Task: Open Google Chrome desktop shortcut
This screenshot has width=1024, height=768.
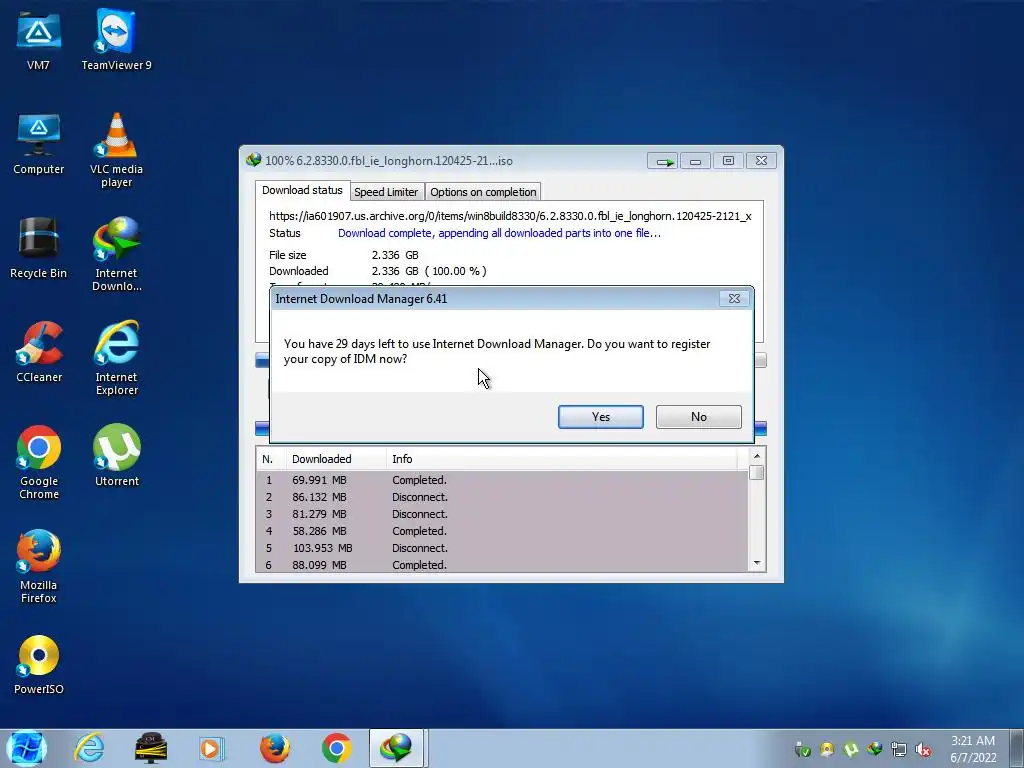Action: [39, 462]
